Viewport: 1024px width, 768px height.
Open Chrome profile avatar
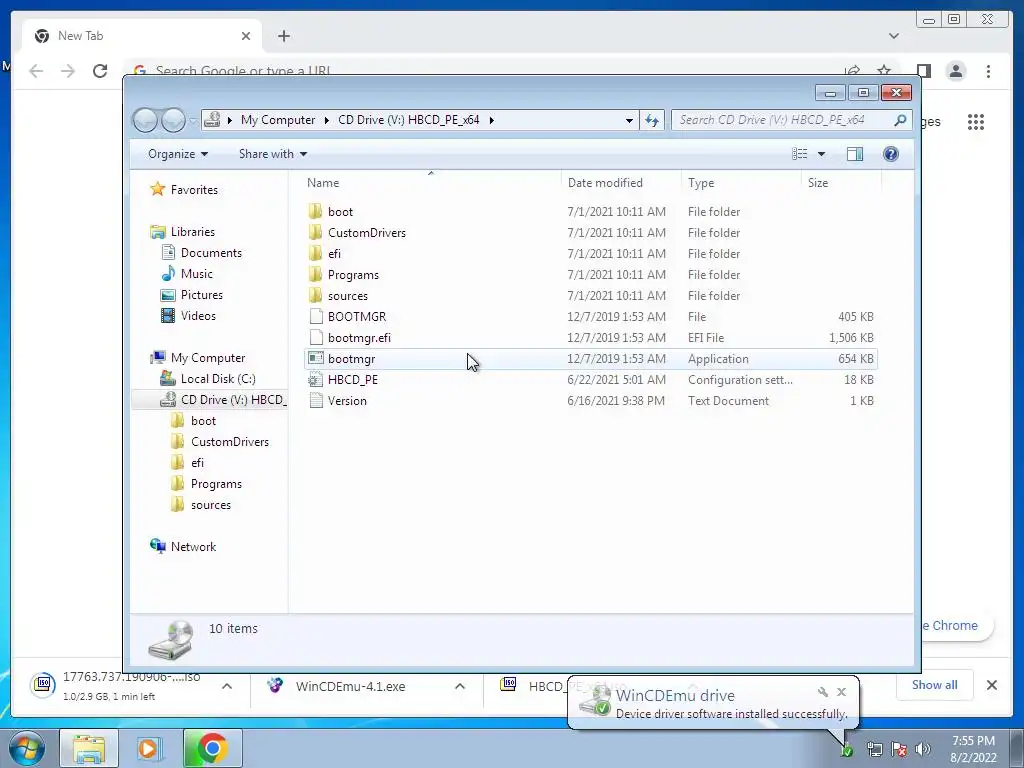[955, 71]
